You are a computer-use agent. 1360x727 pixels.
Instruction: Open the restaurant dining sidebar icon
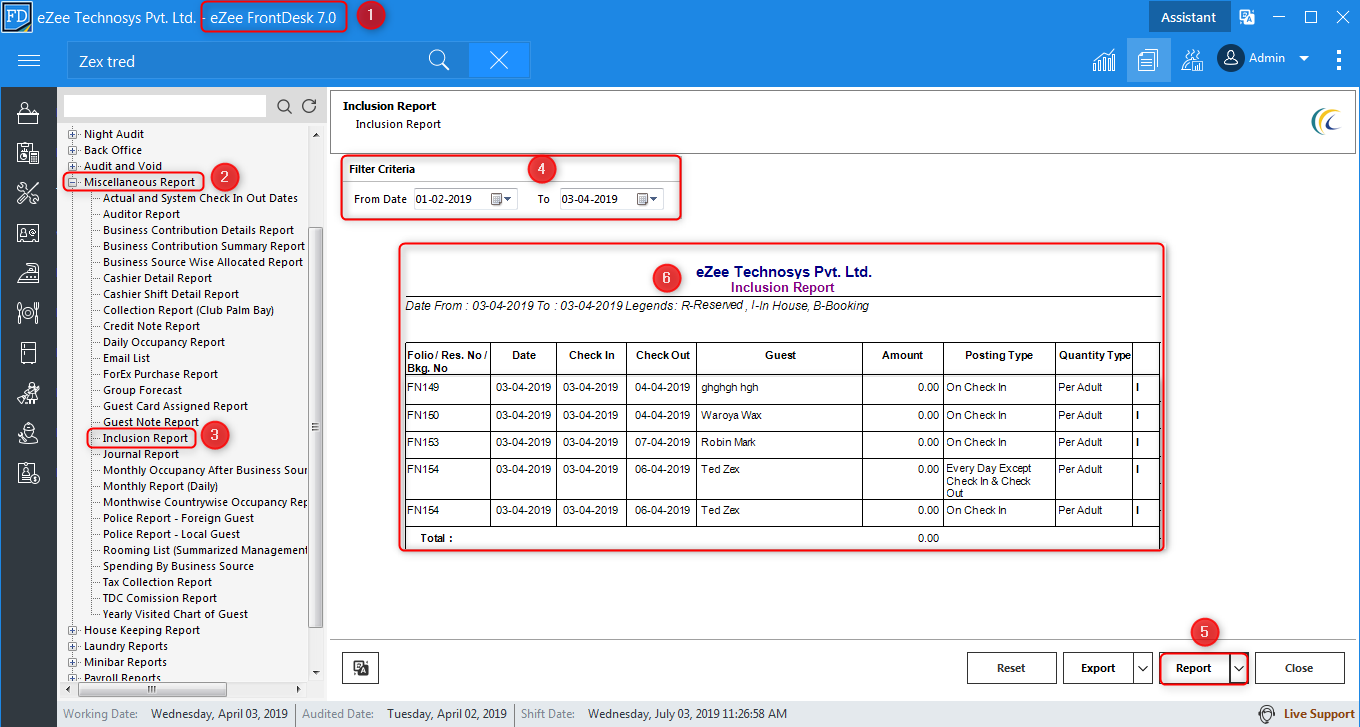click(x=28, y=313)
